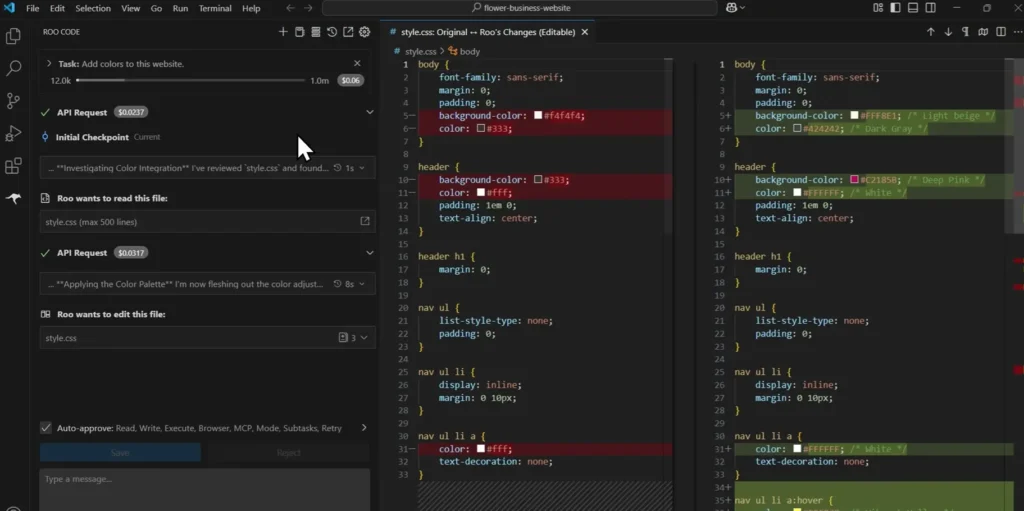Open Source Control view
The image size is (1024, 511).
[13, 101]
